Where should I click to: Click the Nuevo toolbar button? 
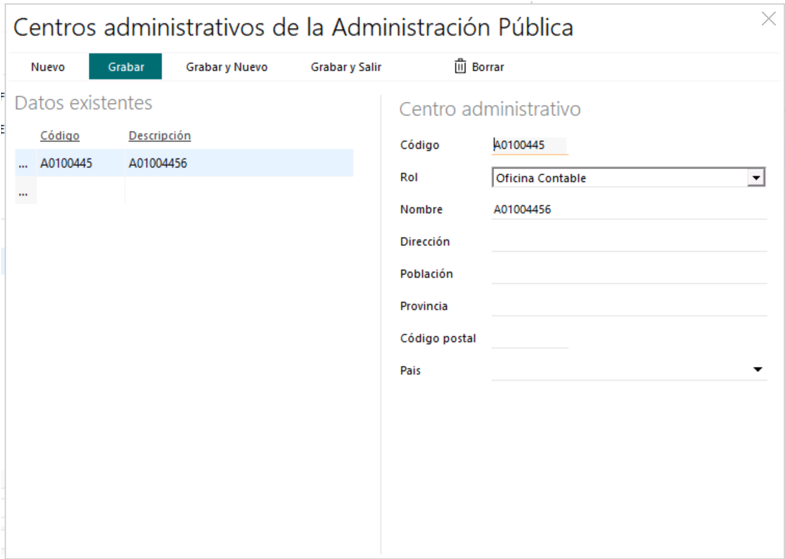48,67
